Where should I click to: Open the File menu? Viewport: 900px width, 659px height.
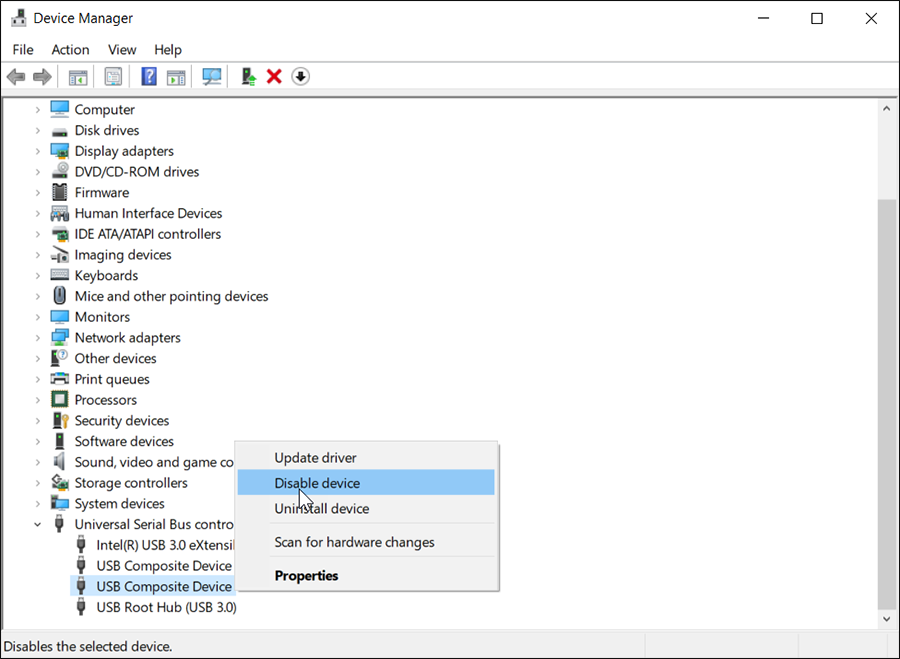click(x=23, y=50)
